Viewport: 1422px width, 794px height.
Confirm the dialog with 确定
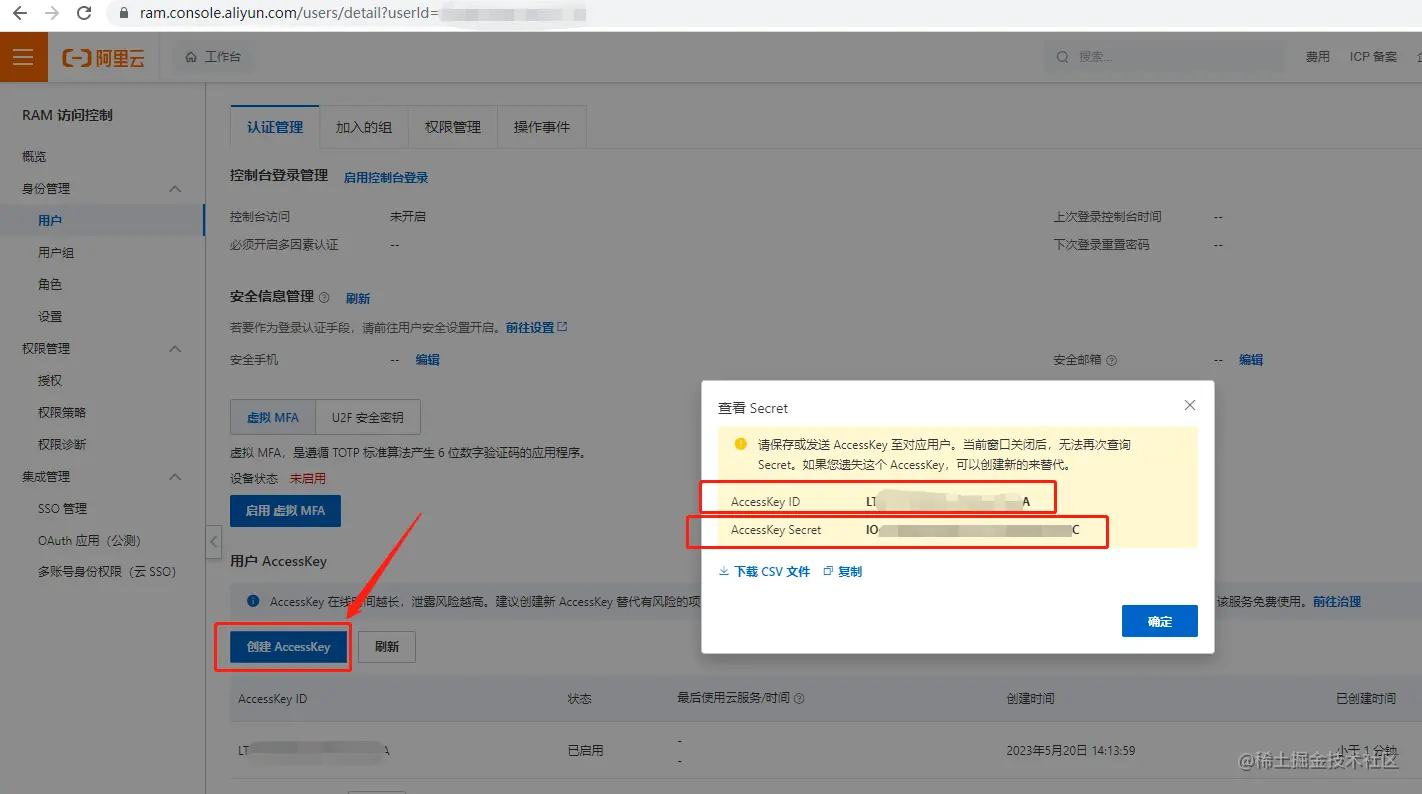point(1160,621)
